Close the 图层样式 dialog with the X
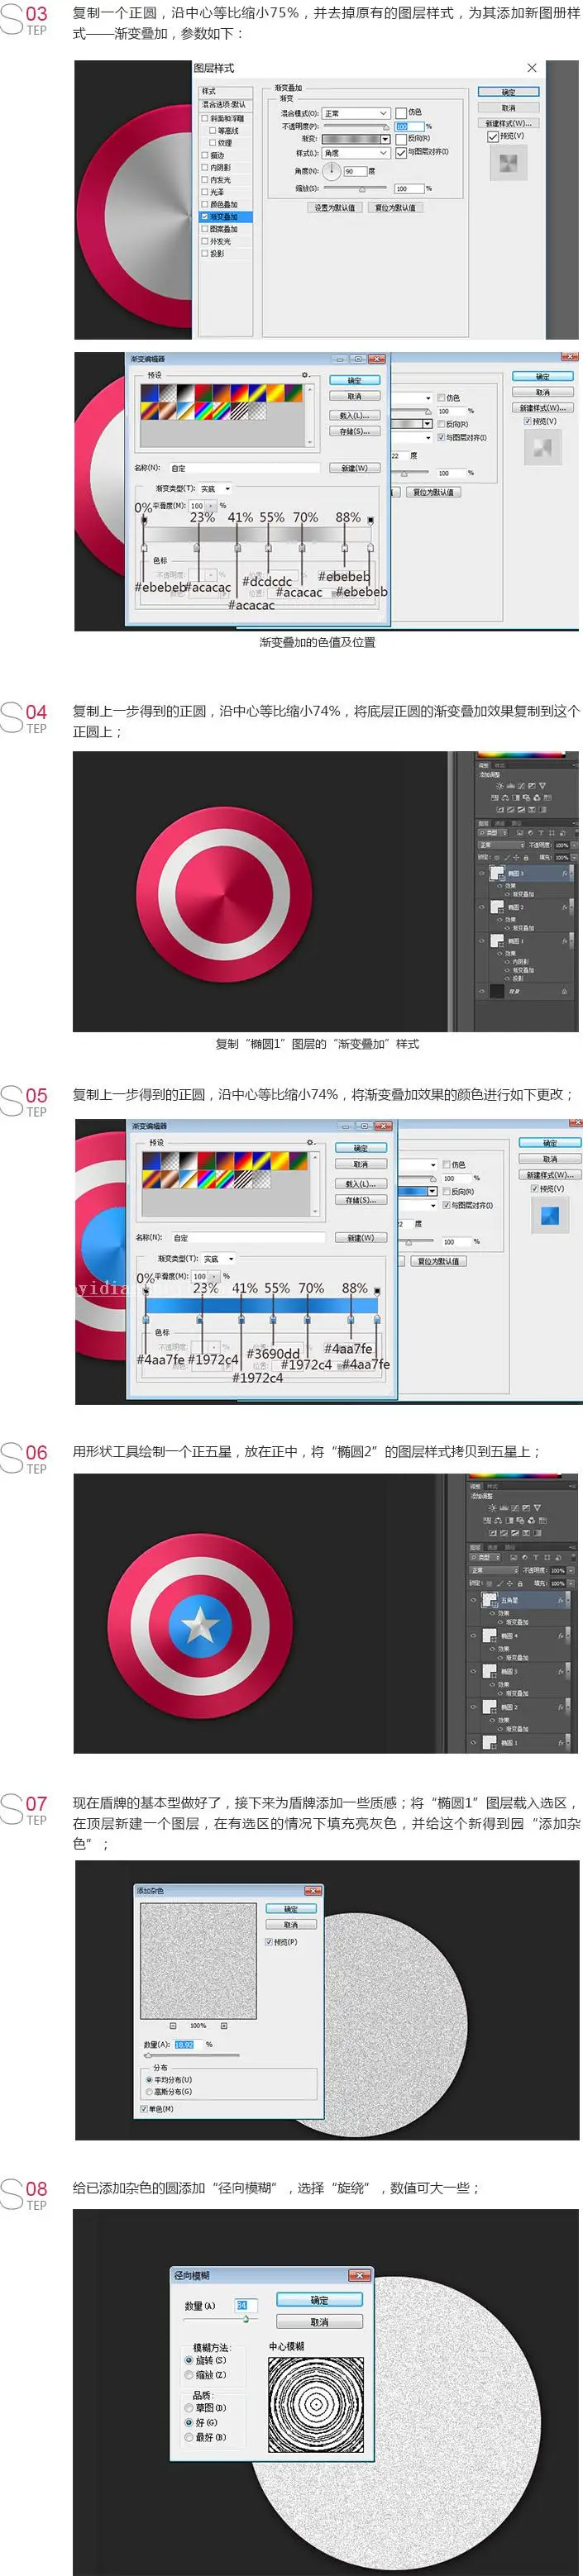 click(532, 68)
